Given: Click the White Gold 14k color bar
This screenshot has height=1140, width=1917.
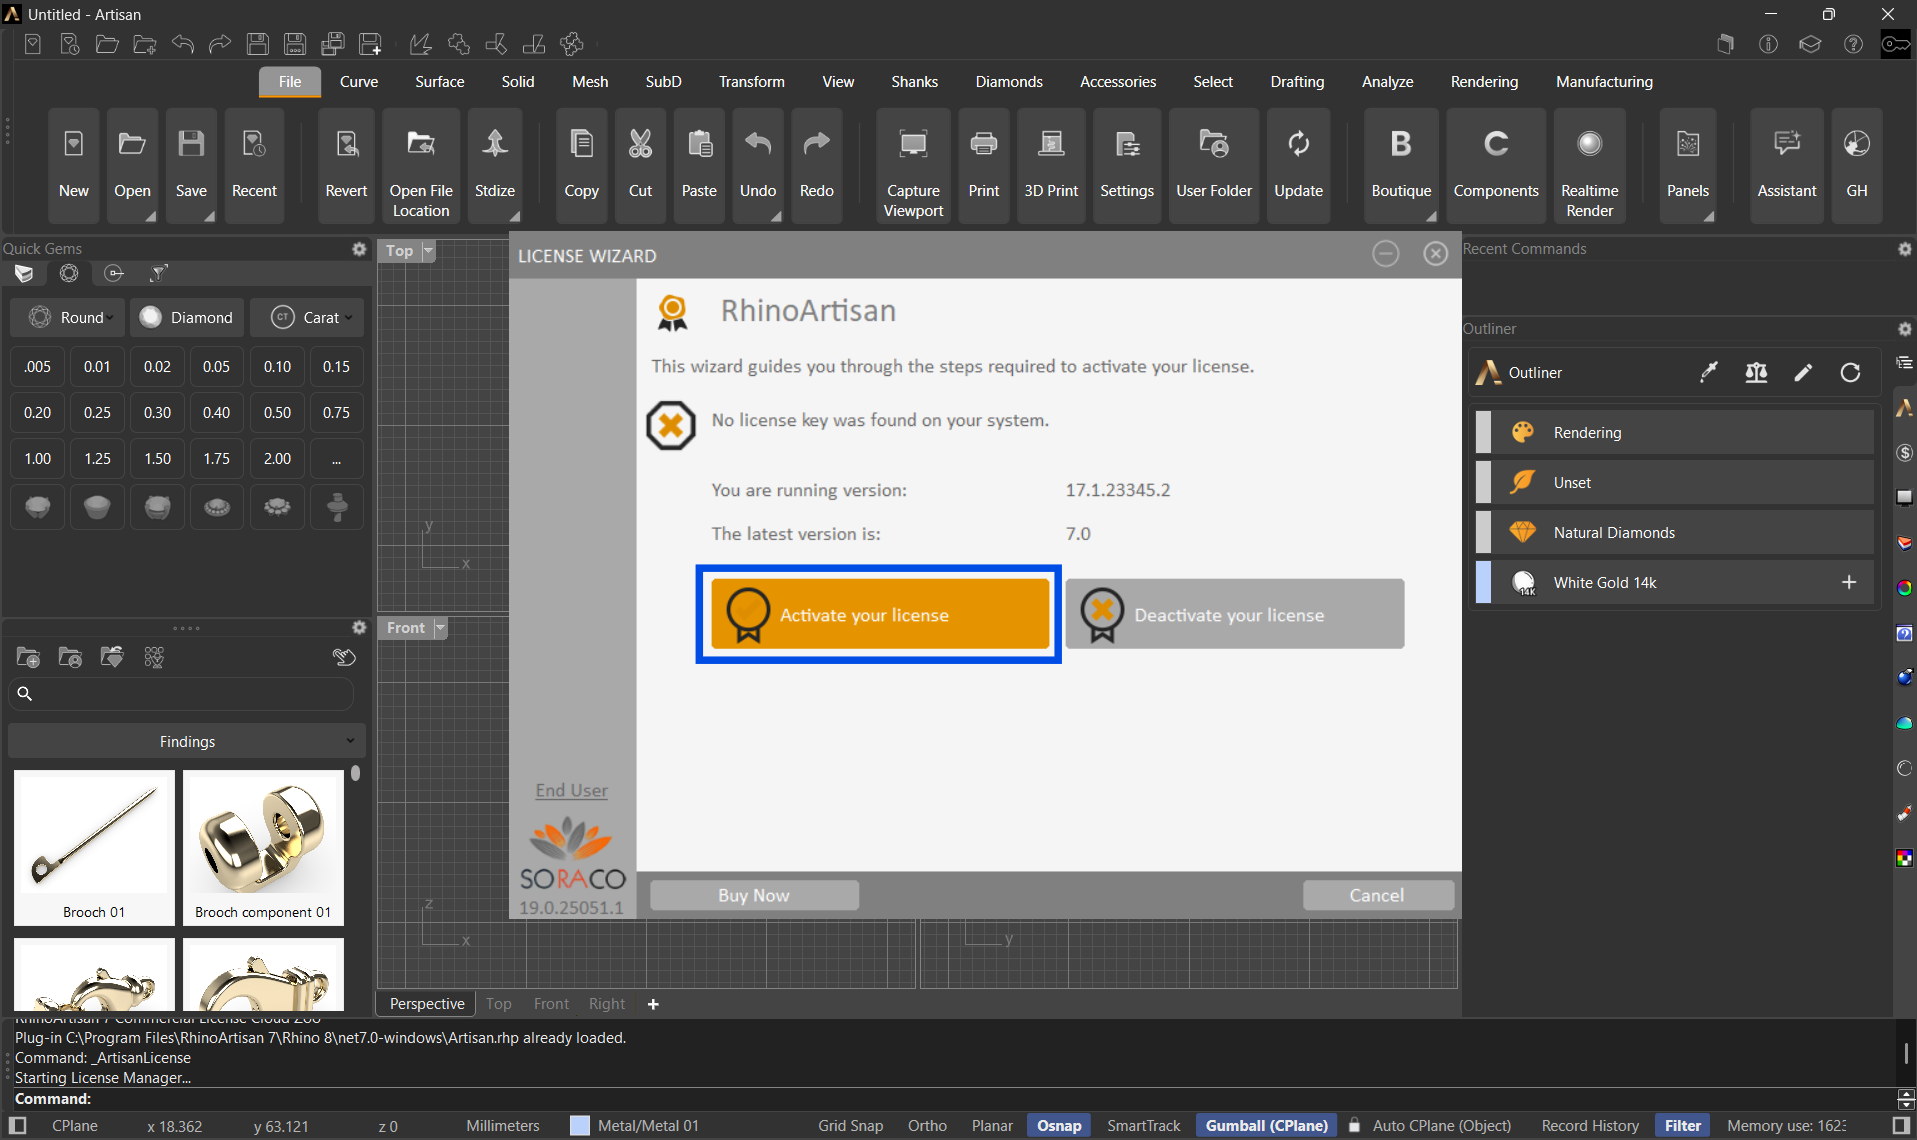Looking at the screenshot, I should [1484, 582].
